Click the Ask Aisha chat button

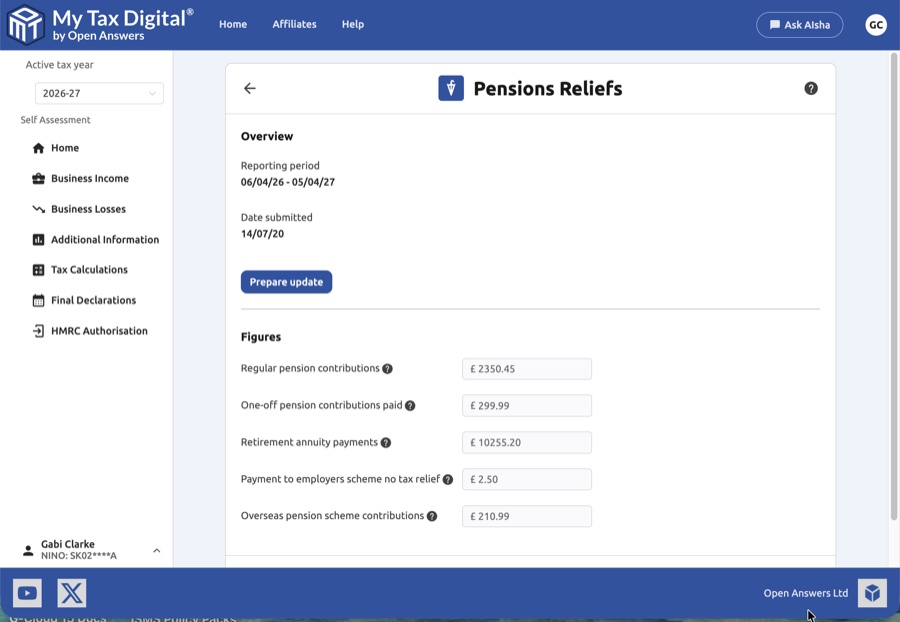pyautogui.click(x=799, y=25)
